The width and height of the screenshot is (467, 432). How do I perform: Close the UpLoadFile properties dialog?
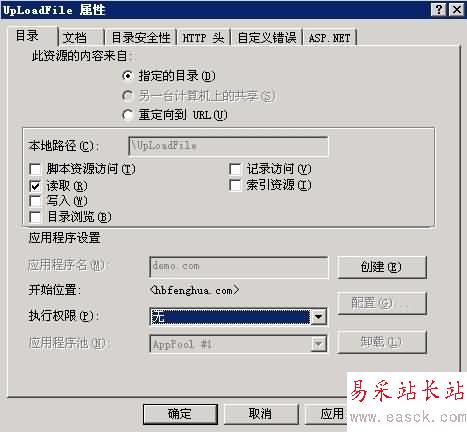tap(456, 9)
